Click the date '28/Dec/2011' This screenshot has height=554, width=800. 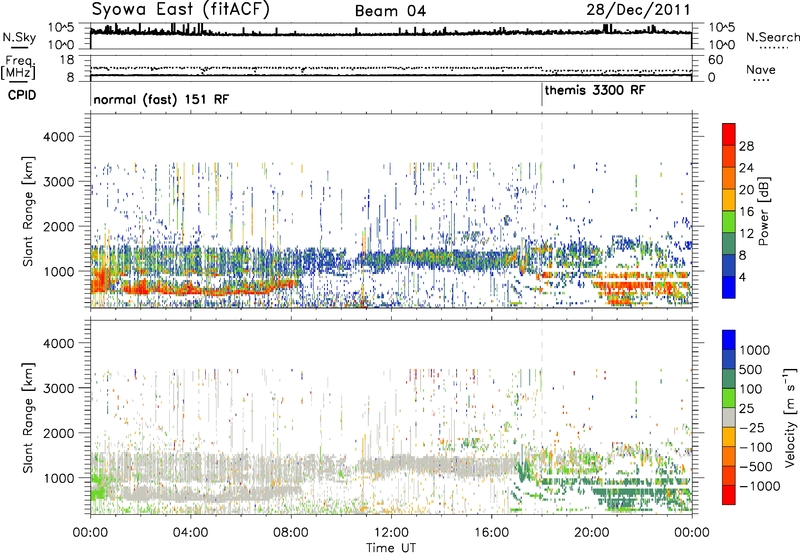(x=638, y=10)
